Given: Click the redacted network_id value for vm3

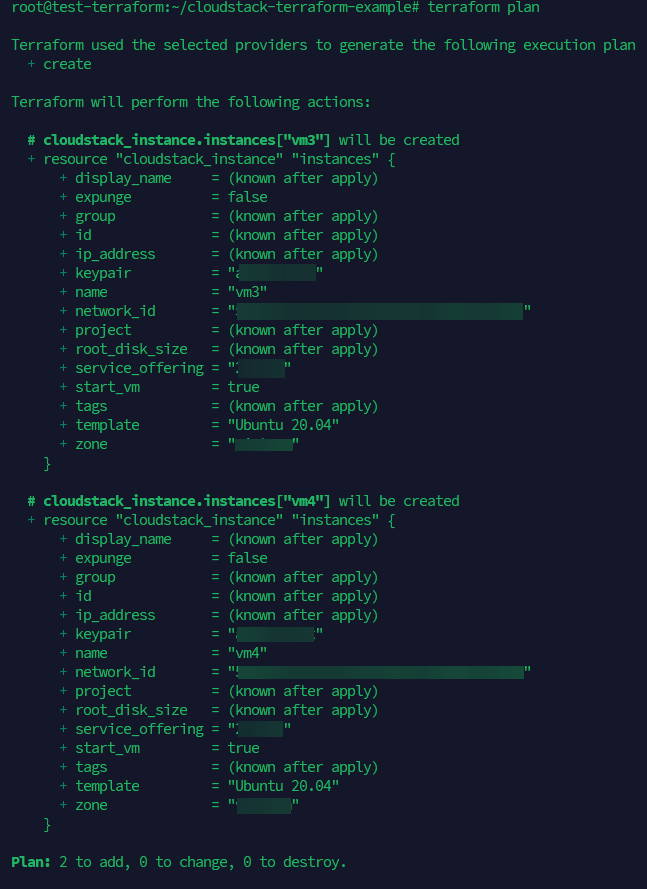Looking at the screenshot, I should click(x=379, y=311).
